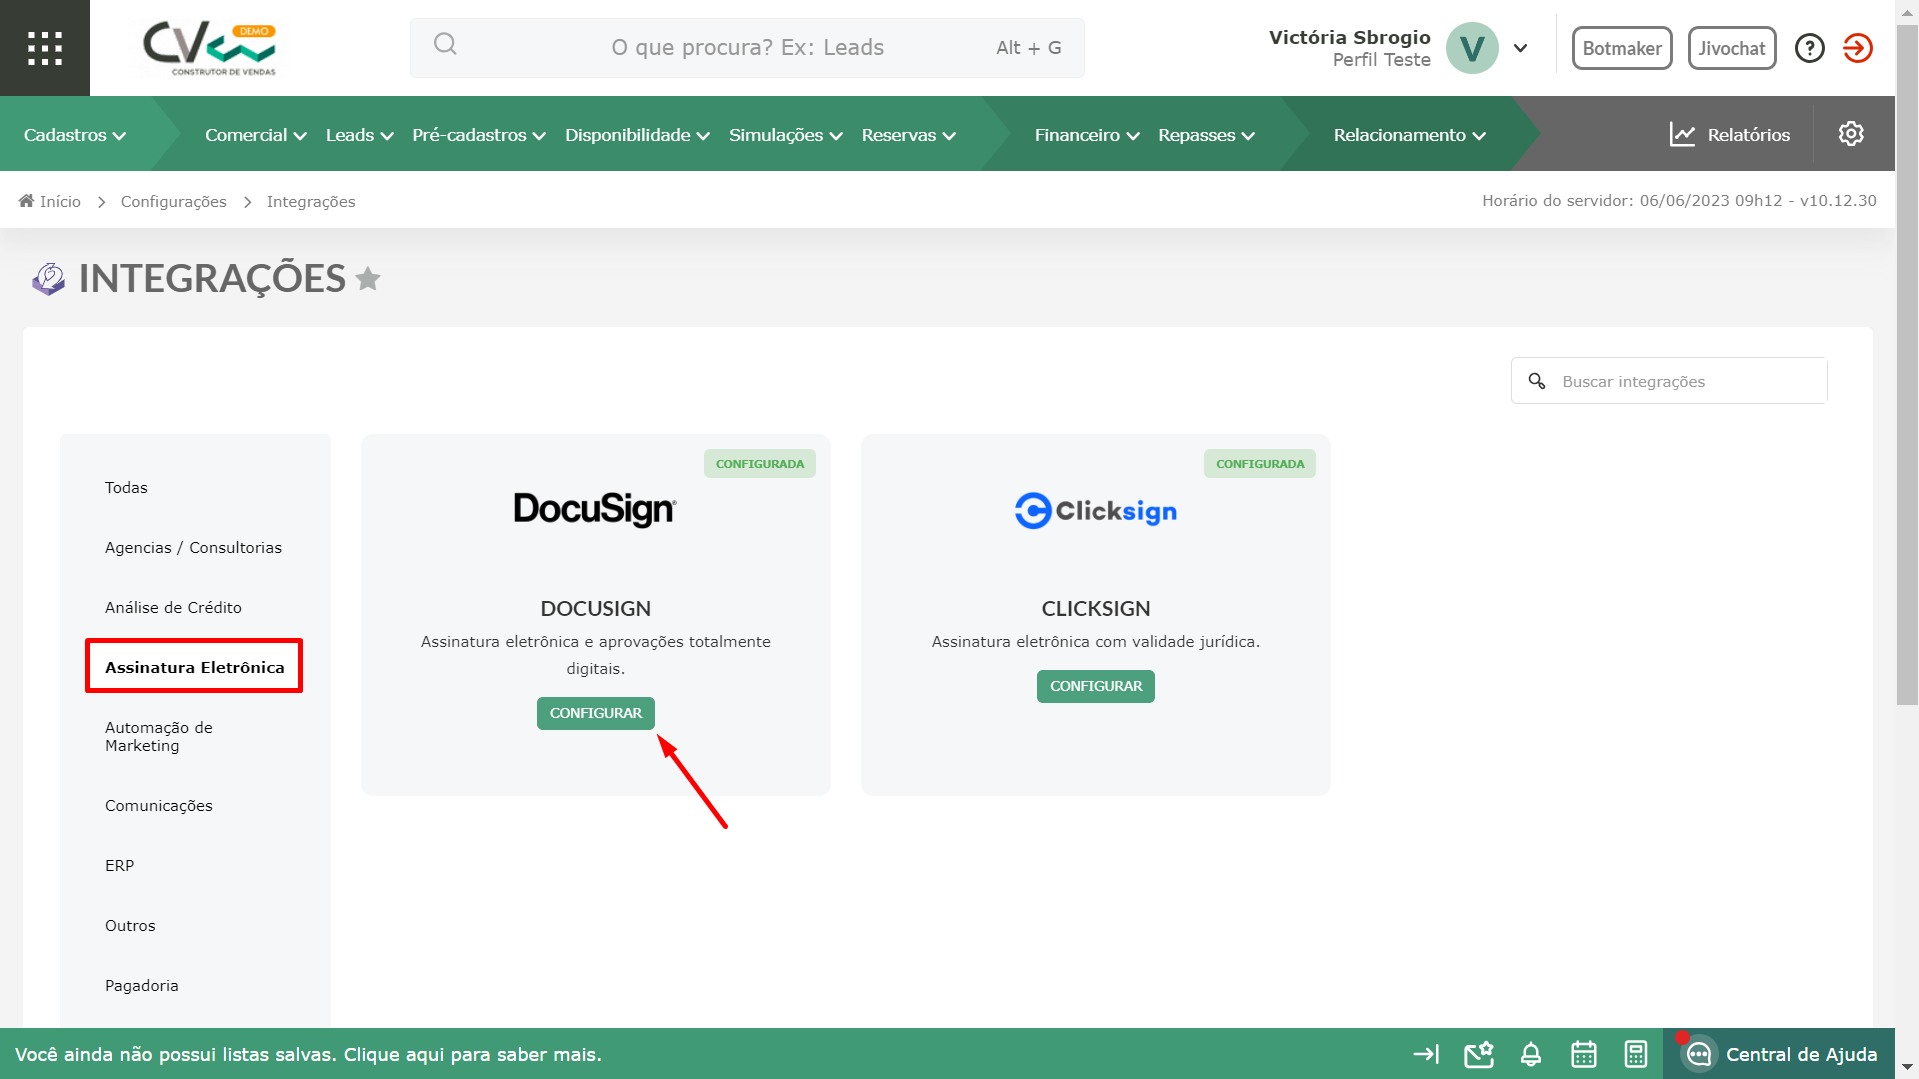Image resolution: width=1919 pixels, height=1079 pixels.
Task: Click the home icon in breadcrumb
Action: point(26,201)
